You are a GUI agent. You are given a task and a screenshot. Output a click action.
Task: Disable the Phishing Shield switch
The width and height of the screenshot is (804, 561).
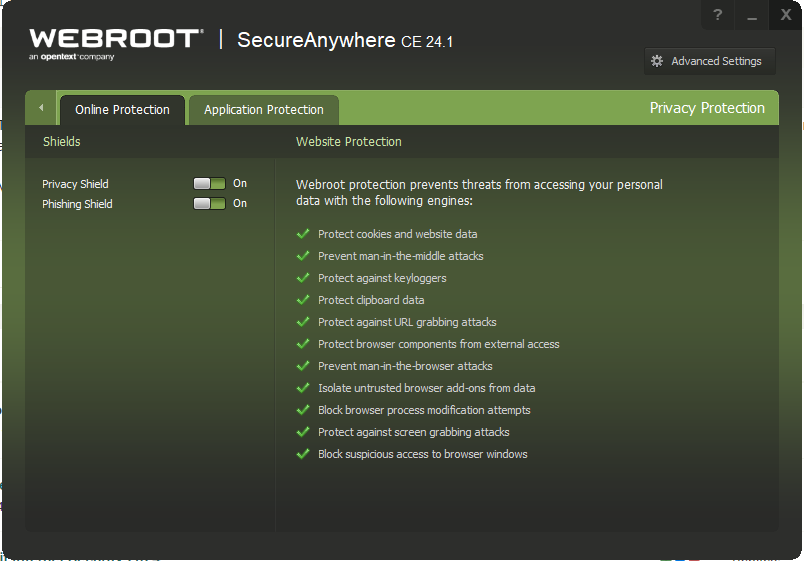point(209,204)
